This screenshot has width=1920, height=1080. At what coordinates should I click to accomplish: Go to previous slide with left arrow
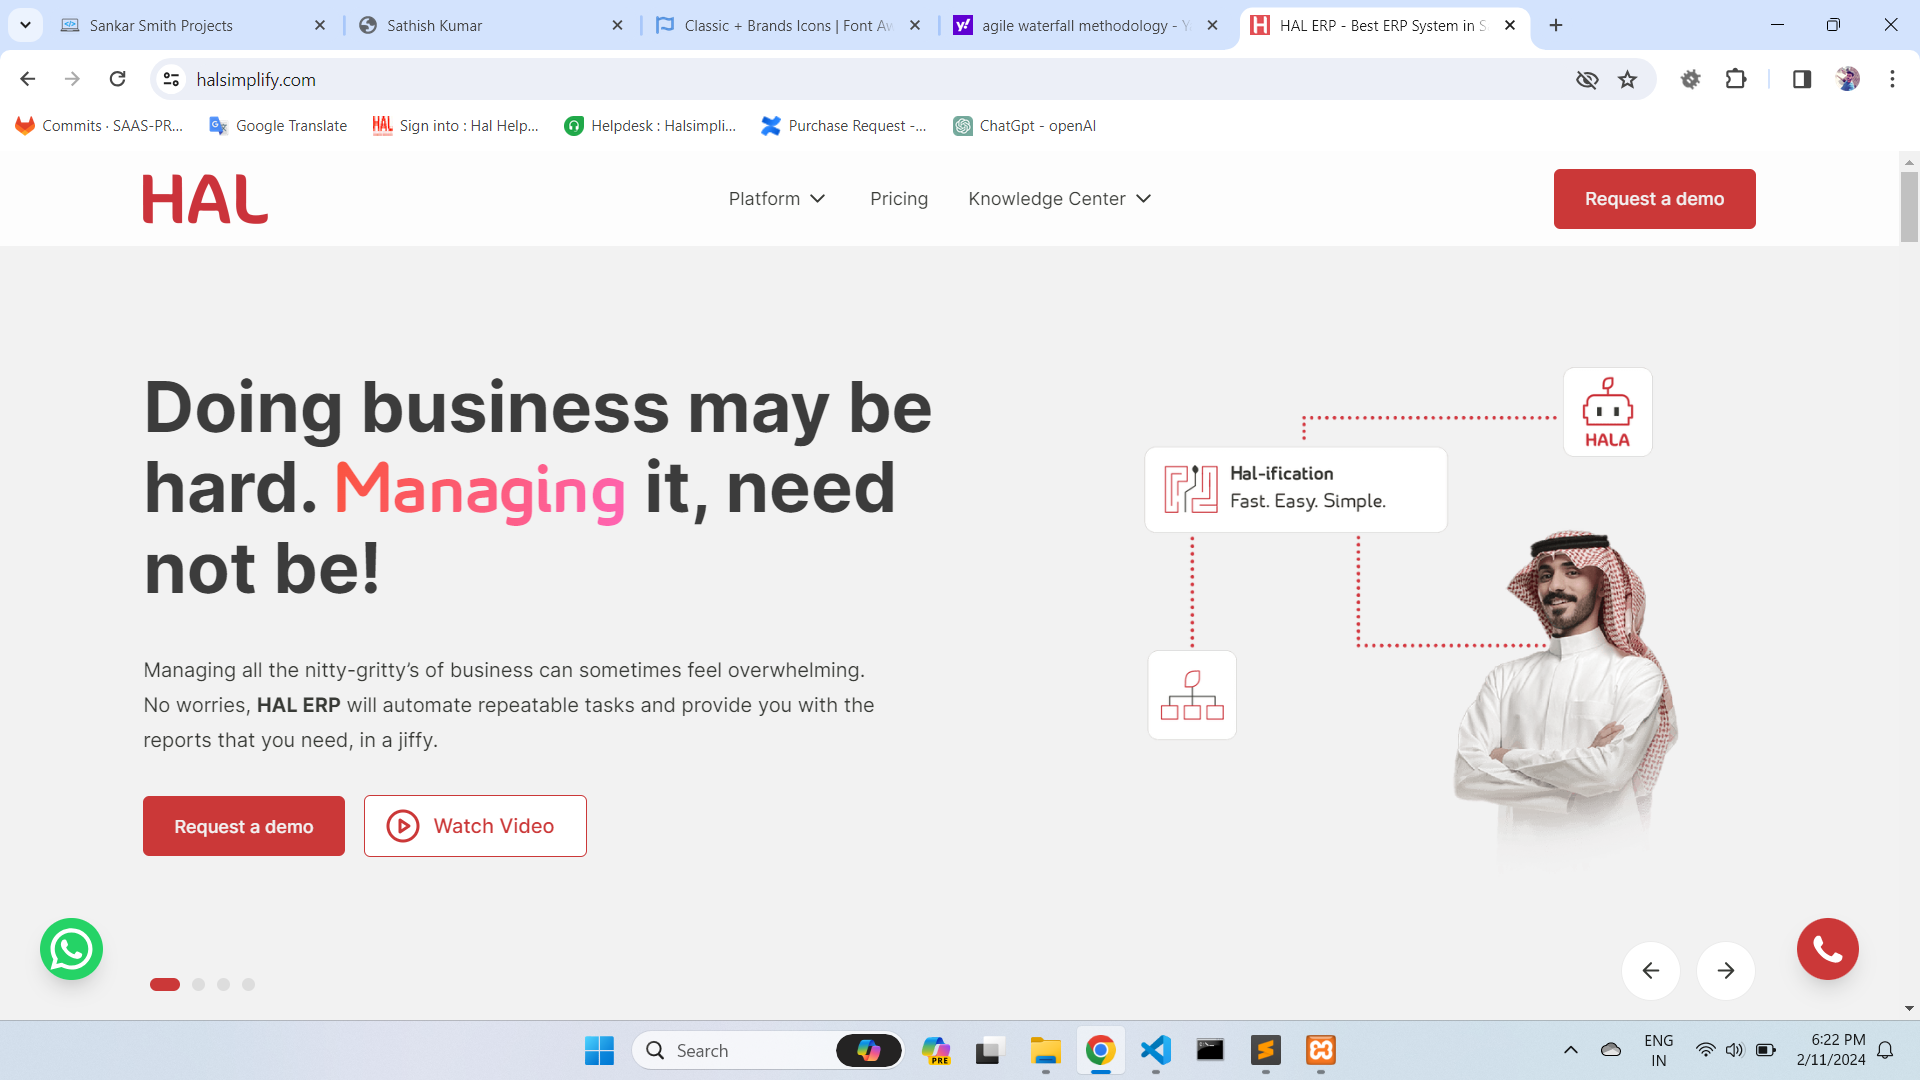1651,970
